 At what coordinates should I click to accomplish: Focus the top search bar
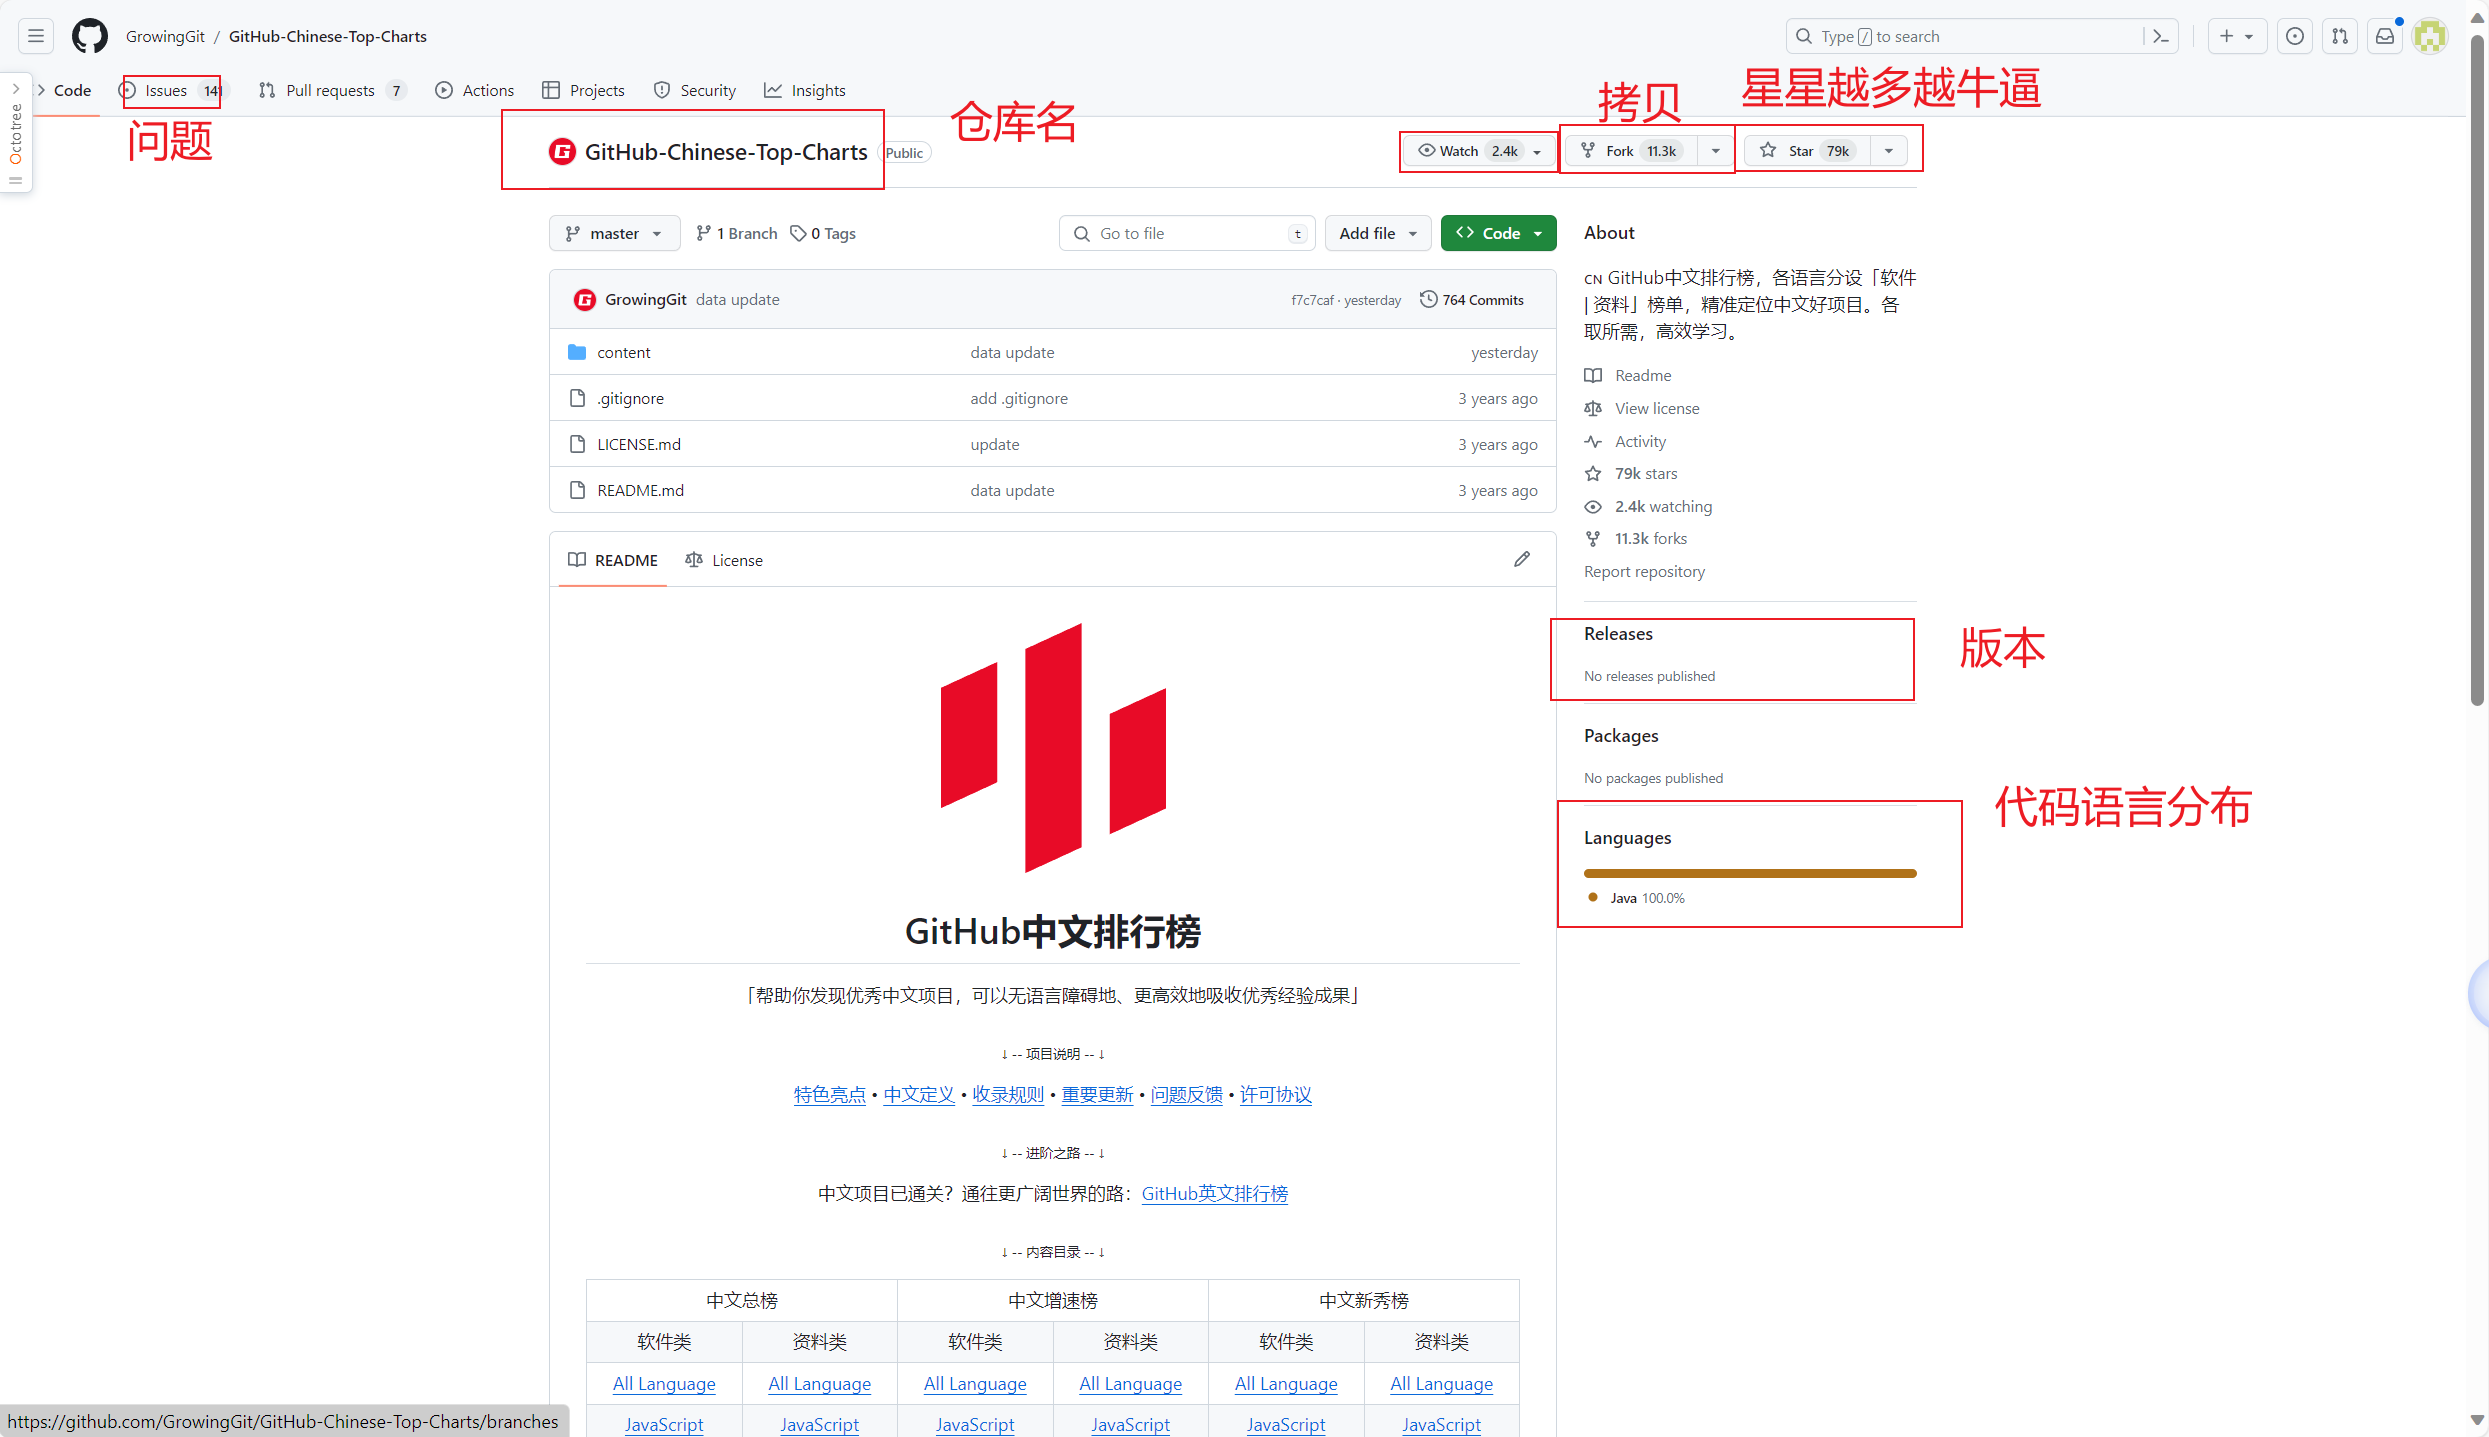pyautogui.click(x=1966, y=36)
